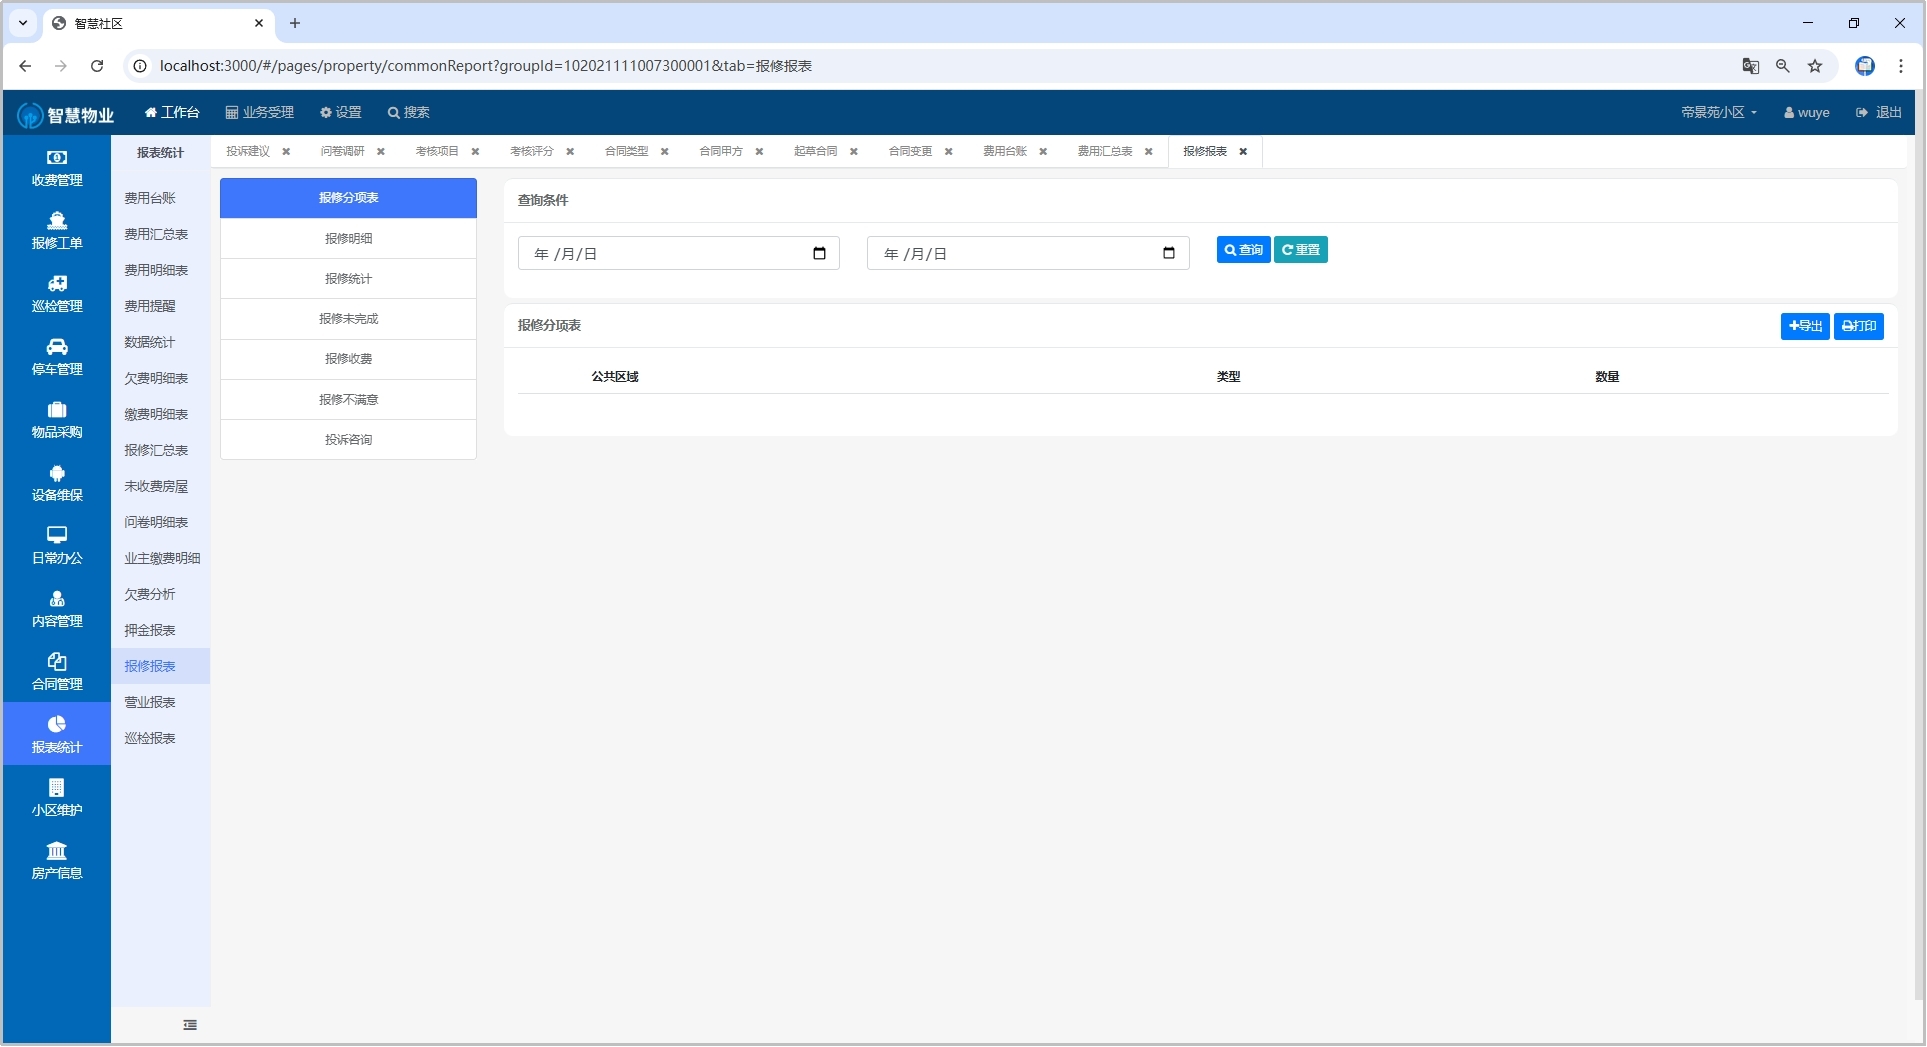This screenshot has height=1047, width=1927.
Task: Open the 停车管理 car icon
Action: coord(57,357)
